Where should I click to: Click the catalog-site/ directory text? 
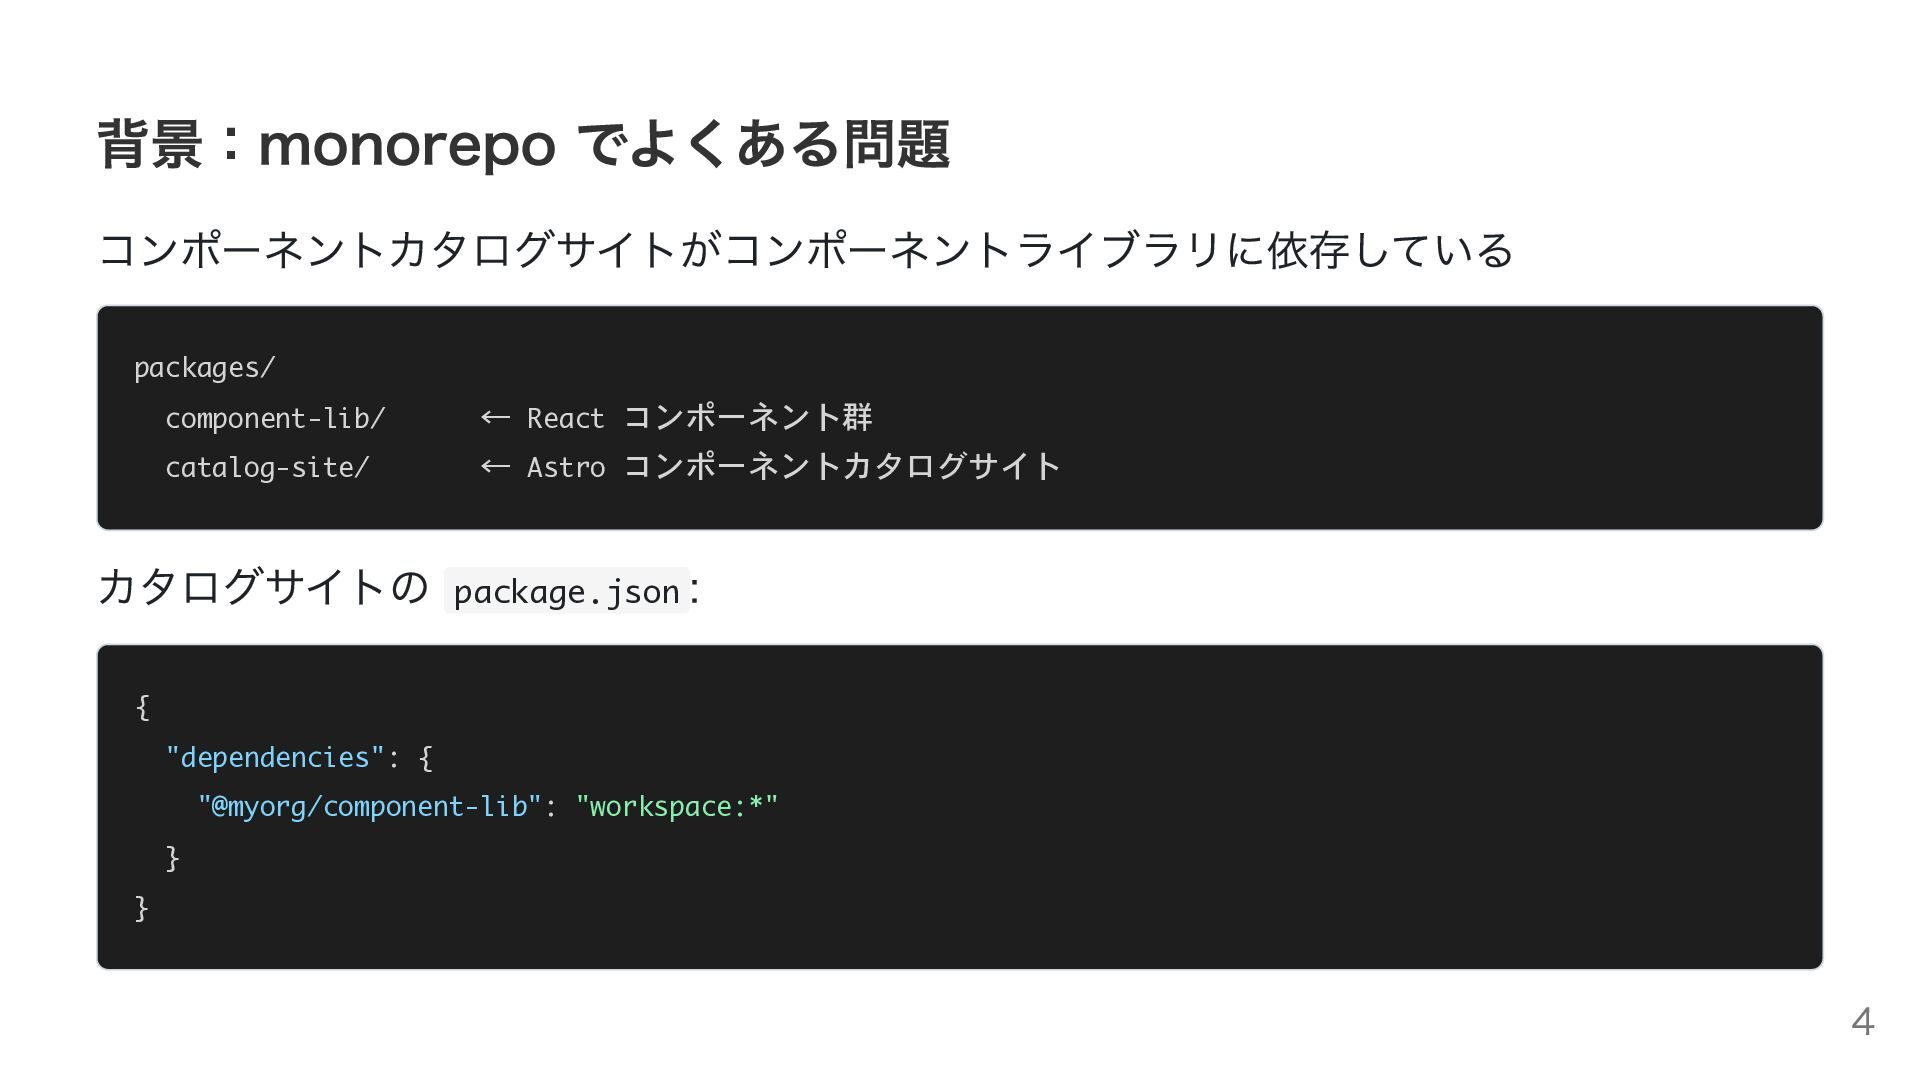267,467
